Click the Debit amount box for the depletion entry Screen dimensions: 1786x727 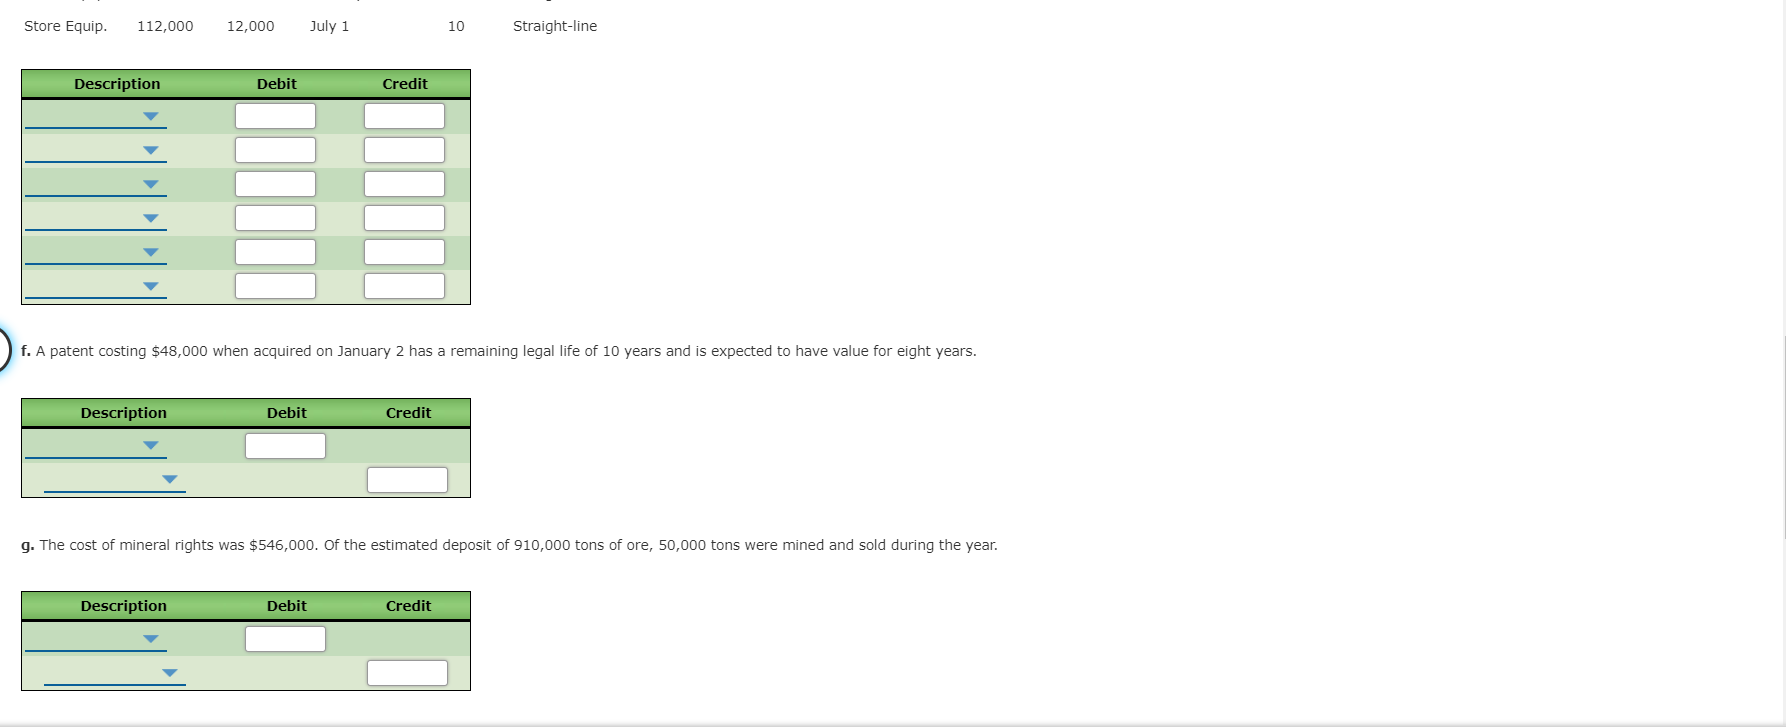coord(285,638)
